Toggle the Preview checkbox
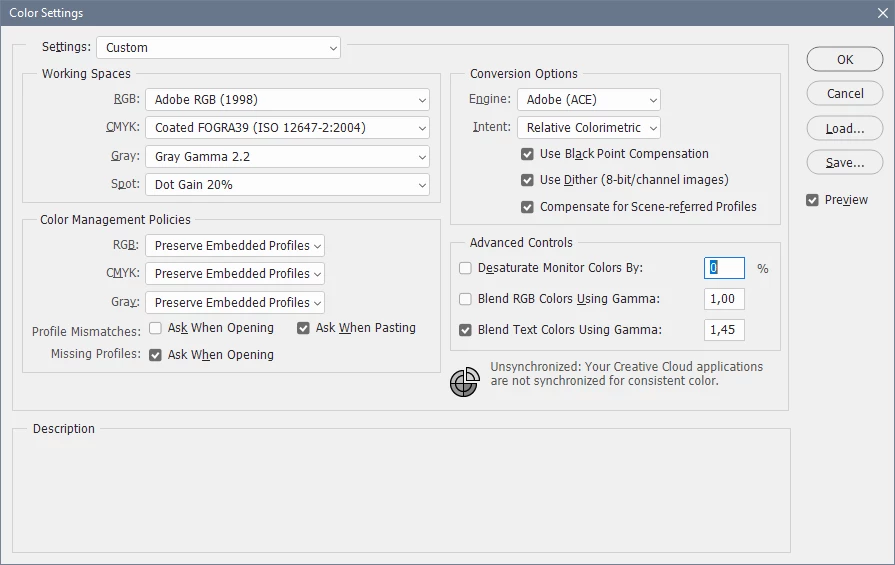The height and width of the screenshot is (565, 895). (x=812, y=200)
